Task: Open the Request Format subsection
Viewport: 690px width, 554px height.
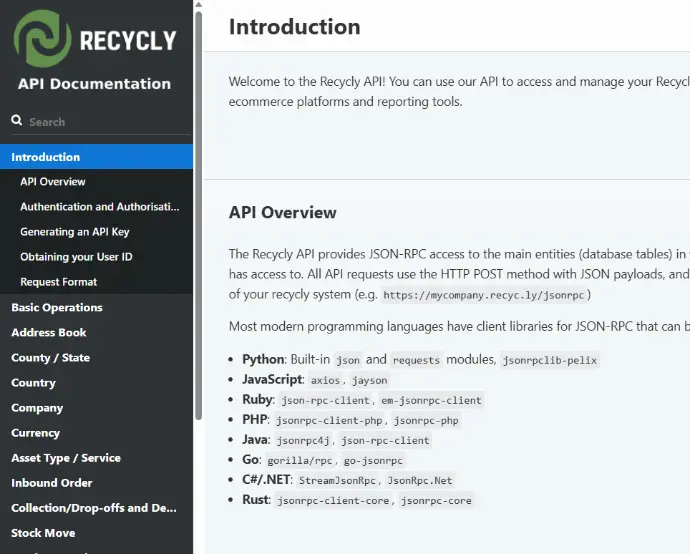Action: [58, 282]
